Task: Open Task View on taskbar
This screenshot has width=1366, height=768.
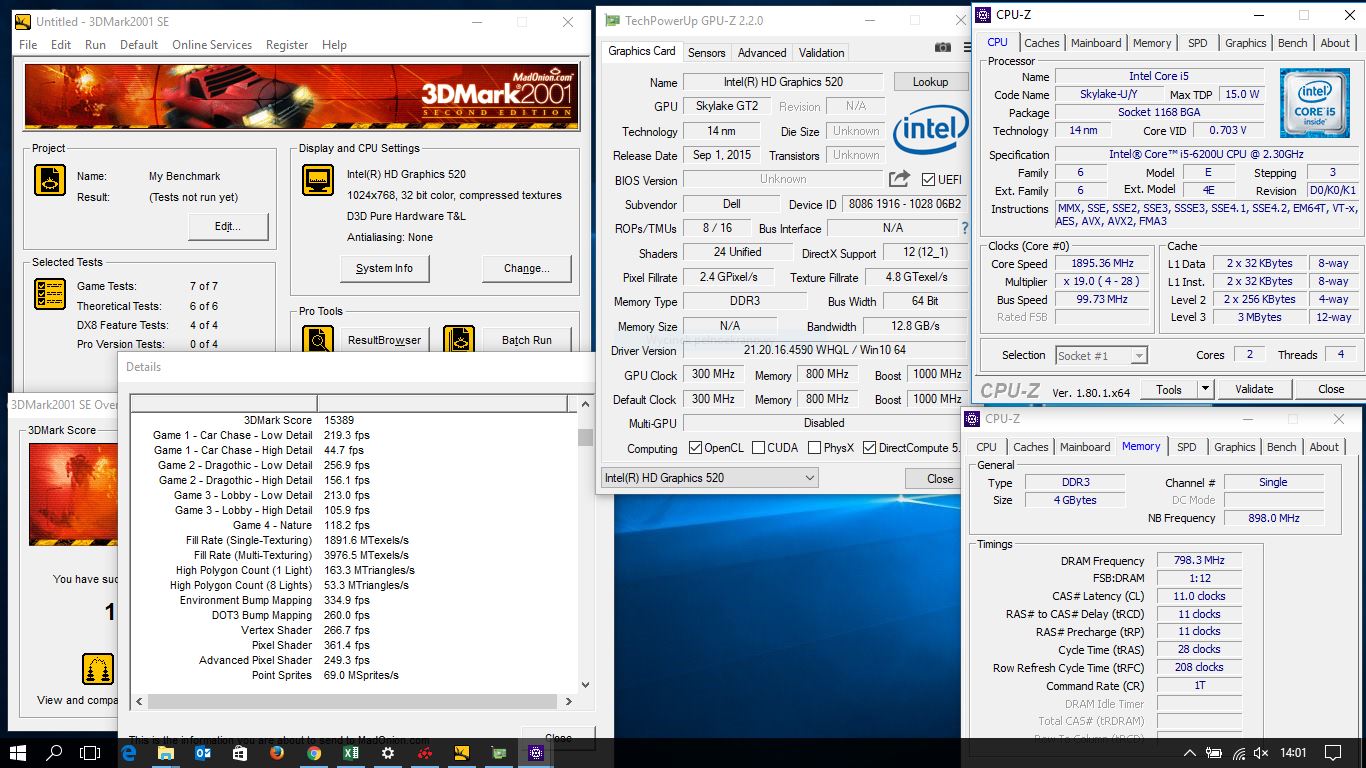Action: [90, 753]
